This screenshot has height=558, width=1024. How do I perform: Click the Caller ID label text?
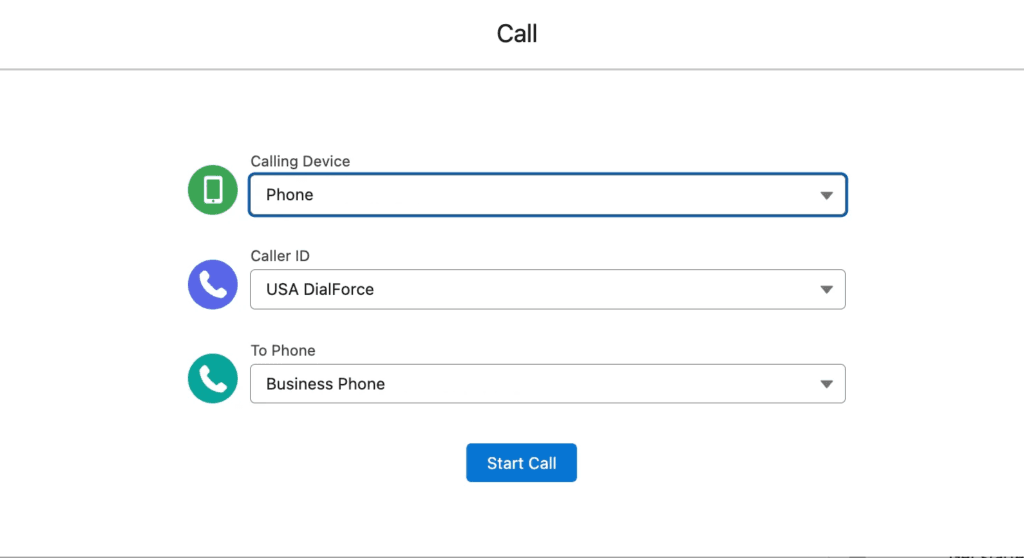tap(280, 256)
